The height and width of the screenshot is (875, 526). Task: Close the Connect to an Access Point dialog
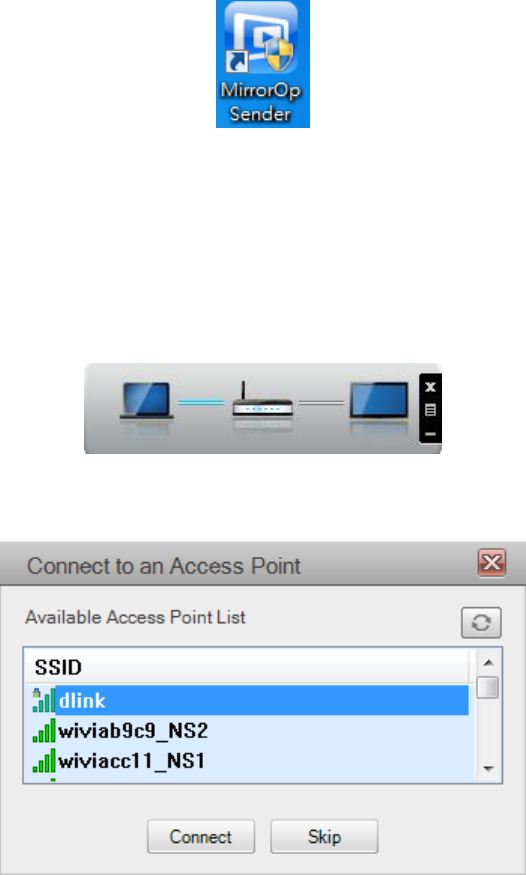click(x=491, y=562)
